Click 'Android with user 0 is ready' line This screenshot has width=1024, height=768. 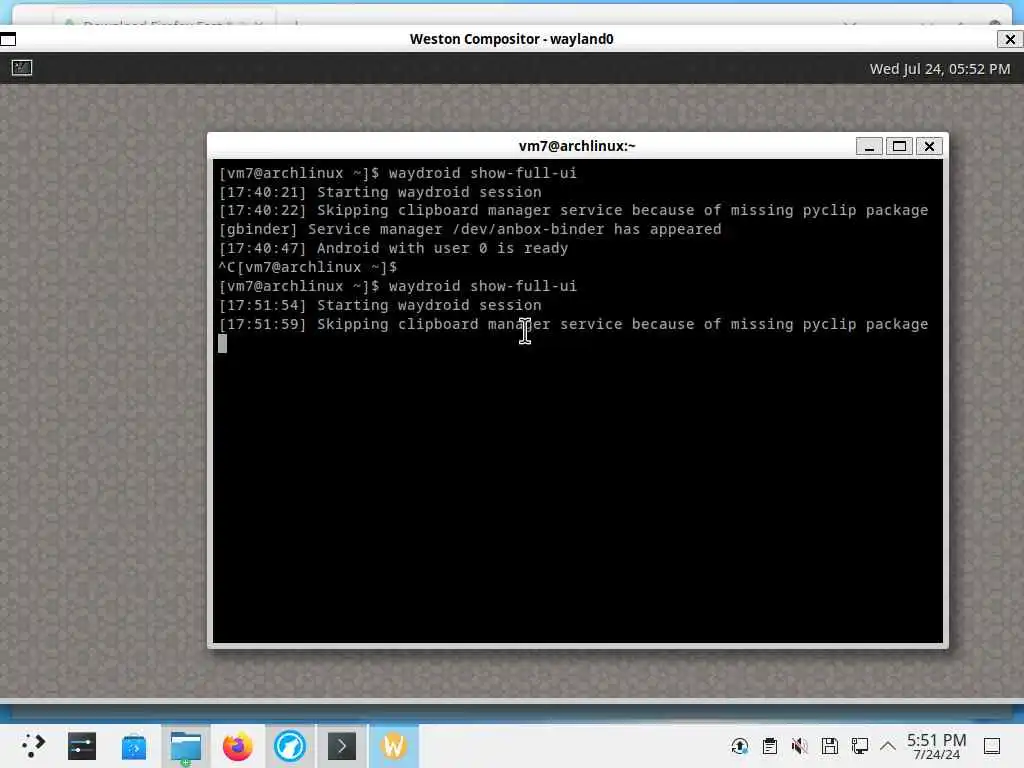point(393,248)
